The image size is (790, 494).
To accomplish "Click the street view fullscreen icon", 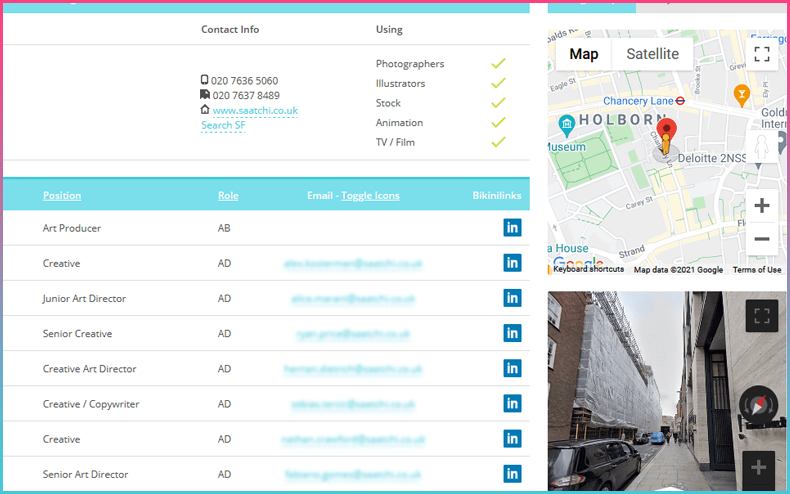I will click(x=761, y=316).
